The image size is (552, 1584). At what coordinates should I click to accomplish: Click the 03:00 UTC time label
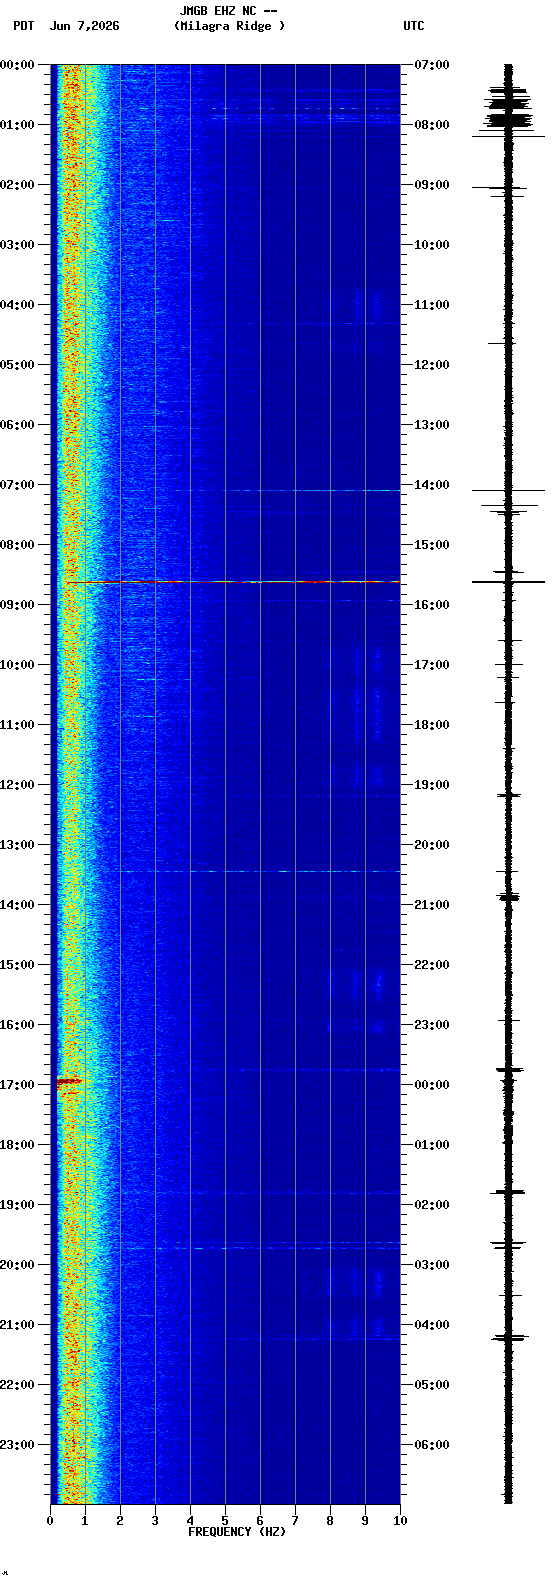click(432, 1265)
